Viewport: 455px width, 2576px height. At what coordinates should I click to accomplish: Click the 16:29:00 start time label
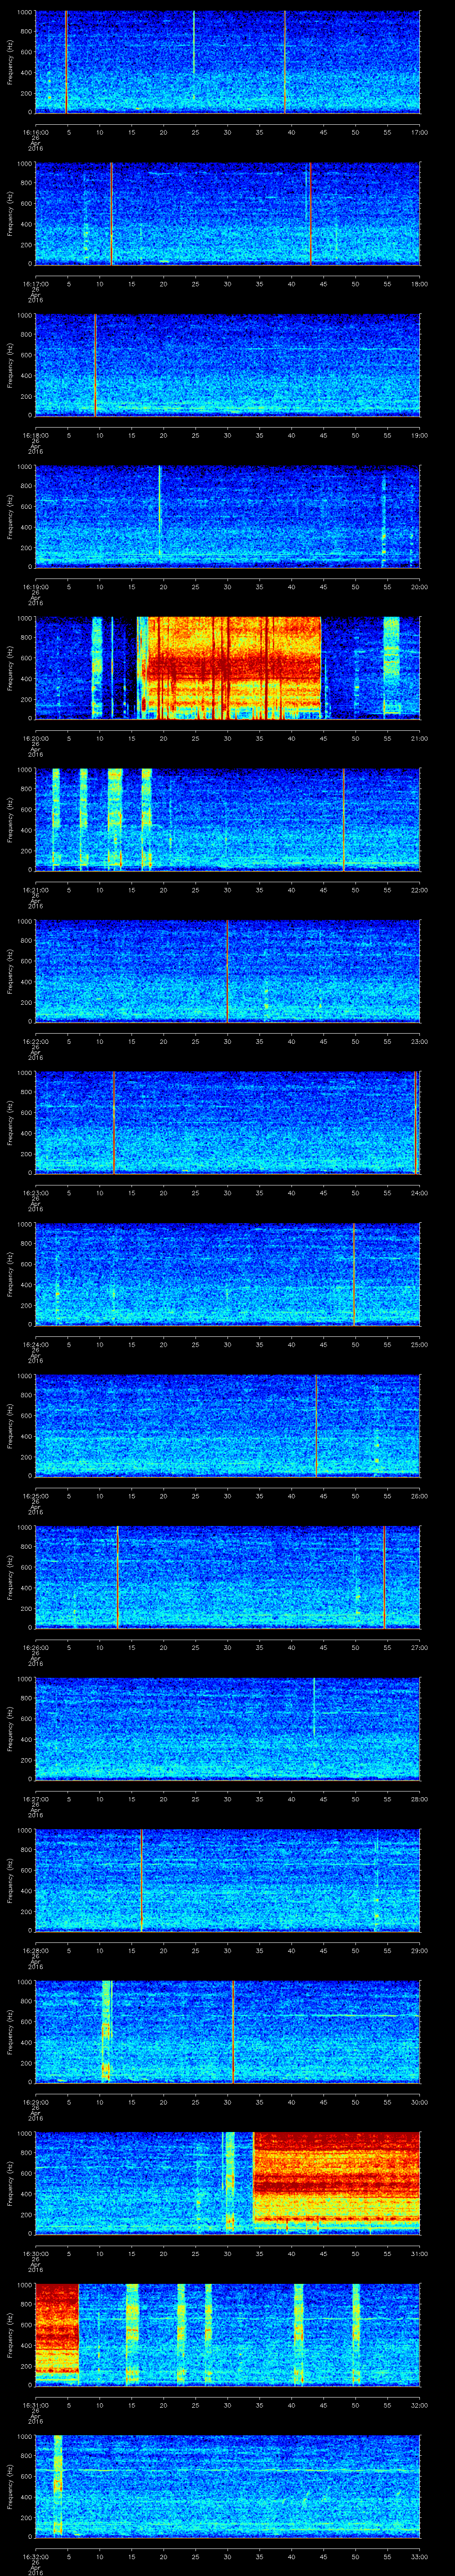pyautogui.click(x=36, y=2101)
